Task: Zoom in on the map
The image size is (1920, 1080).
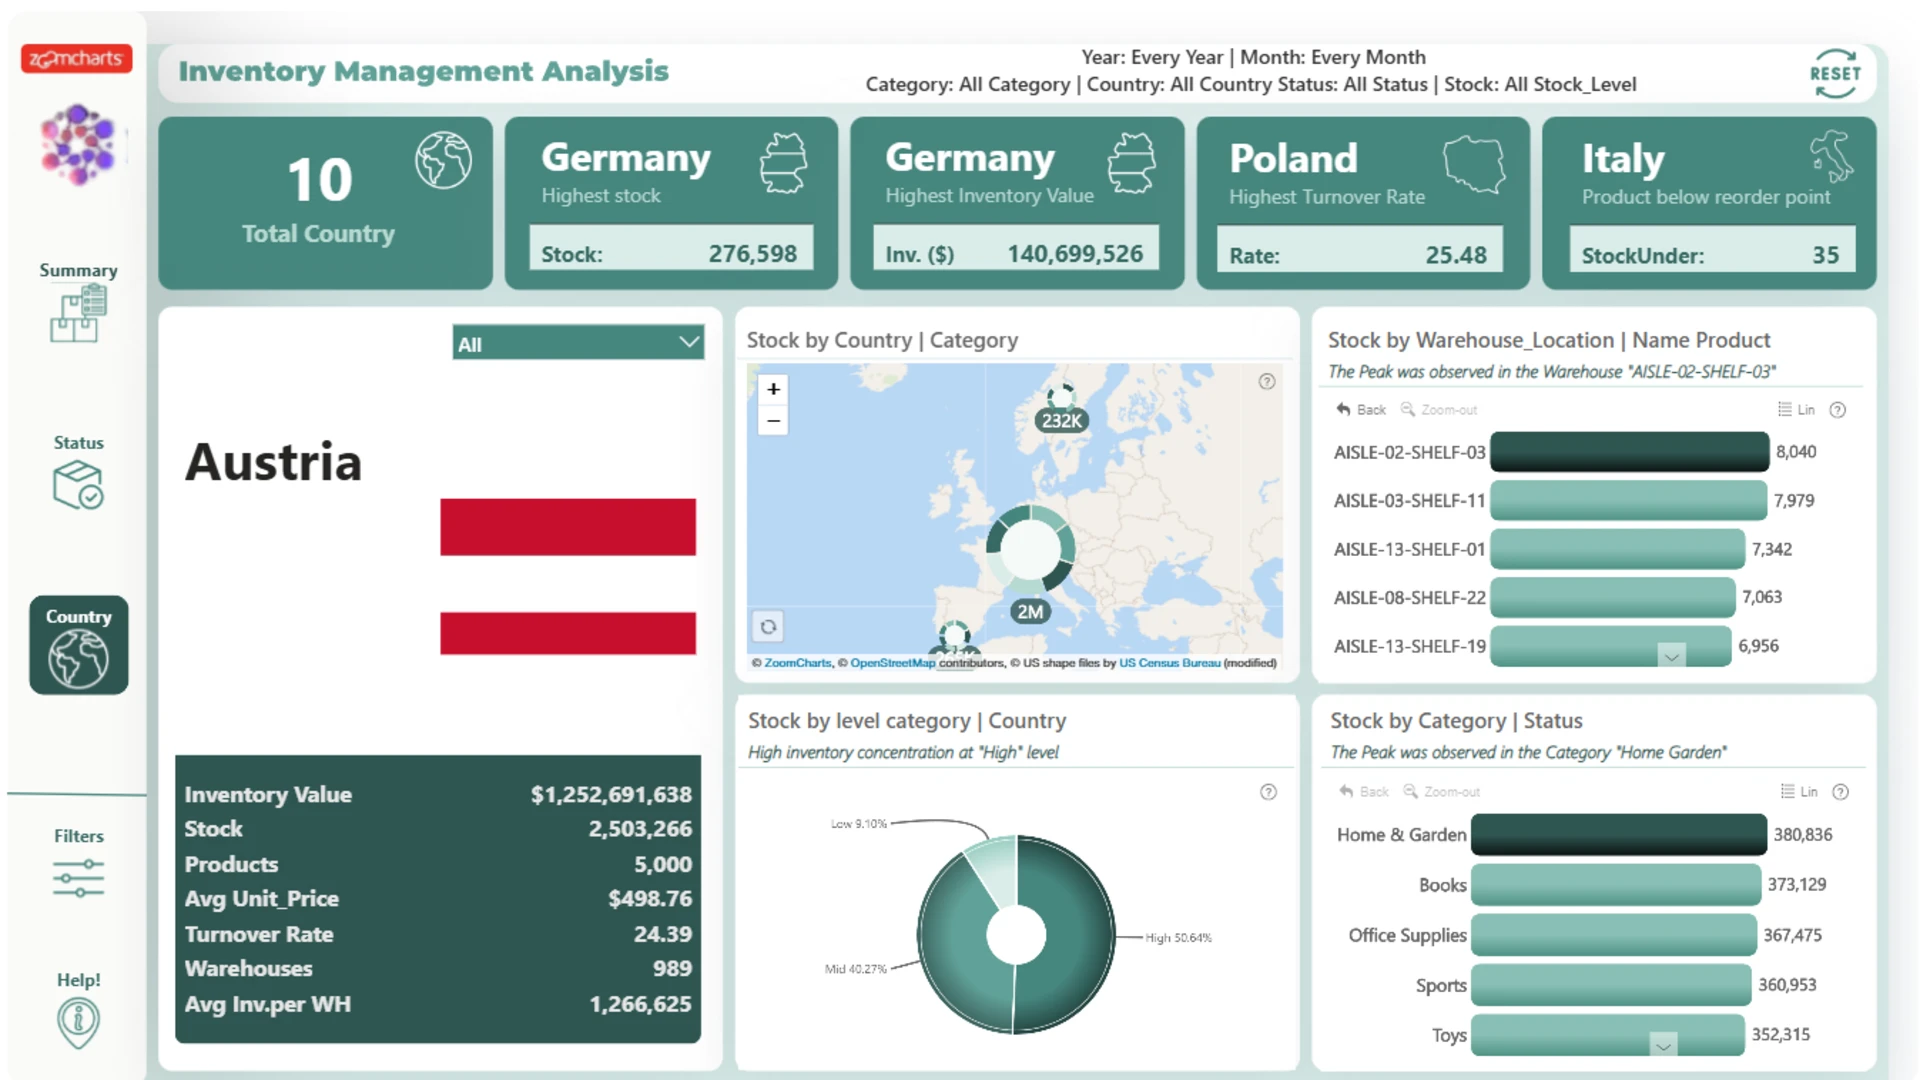Action: 773,389
